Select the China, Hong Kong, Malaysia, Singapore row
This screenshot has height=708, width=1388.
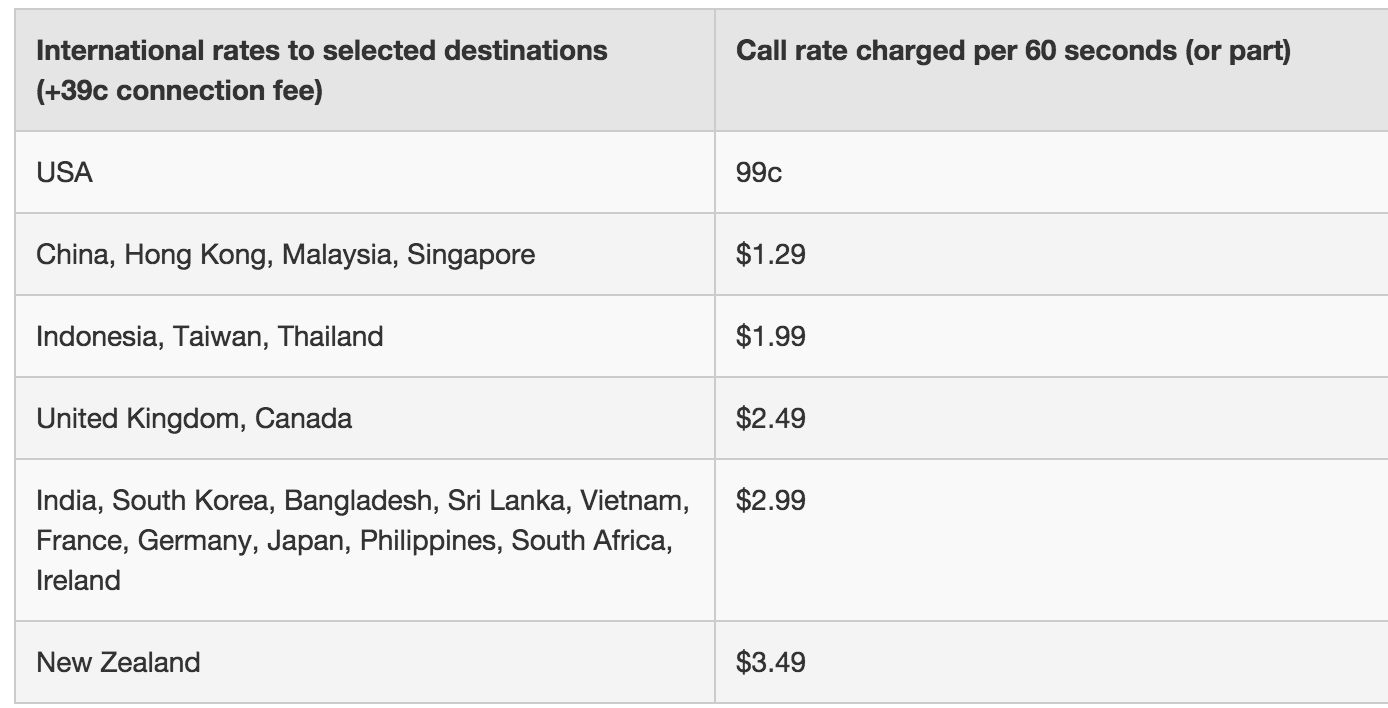tap(285, 255)
